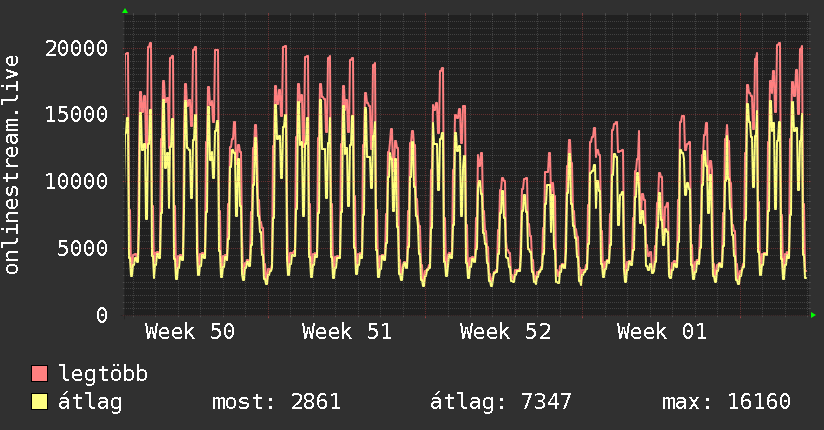Click the vertical 'onlinestream.live' axis title

[x=12, y=165]
